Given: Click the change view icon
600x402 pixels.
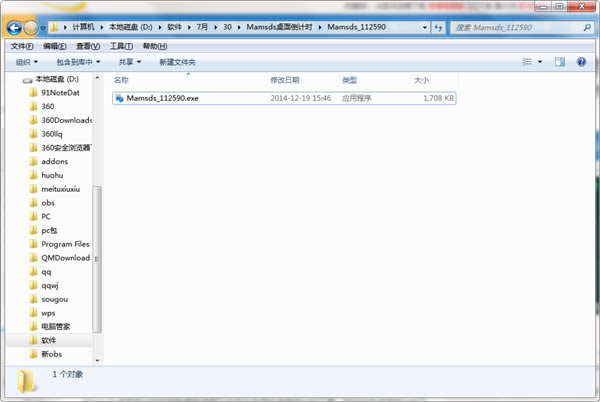Looking at the screenshot, I should [527, 62].
